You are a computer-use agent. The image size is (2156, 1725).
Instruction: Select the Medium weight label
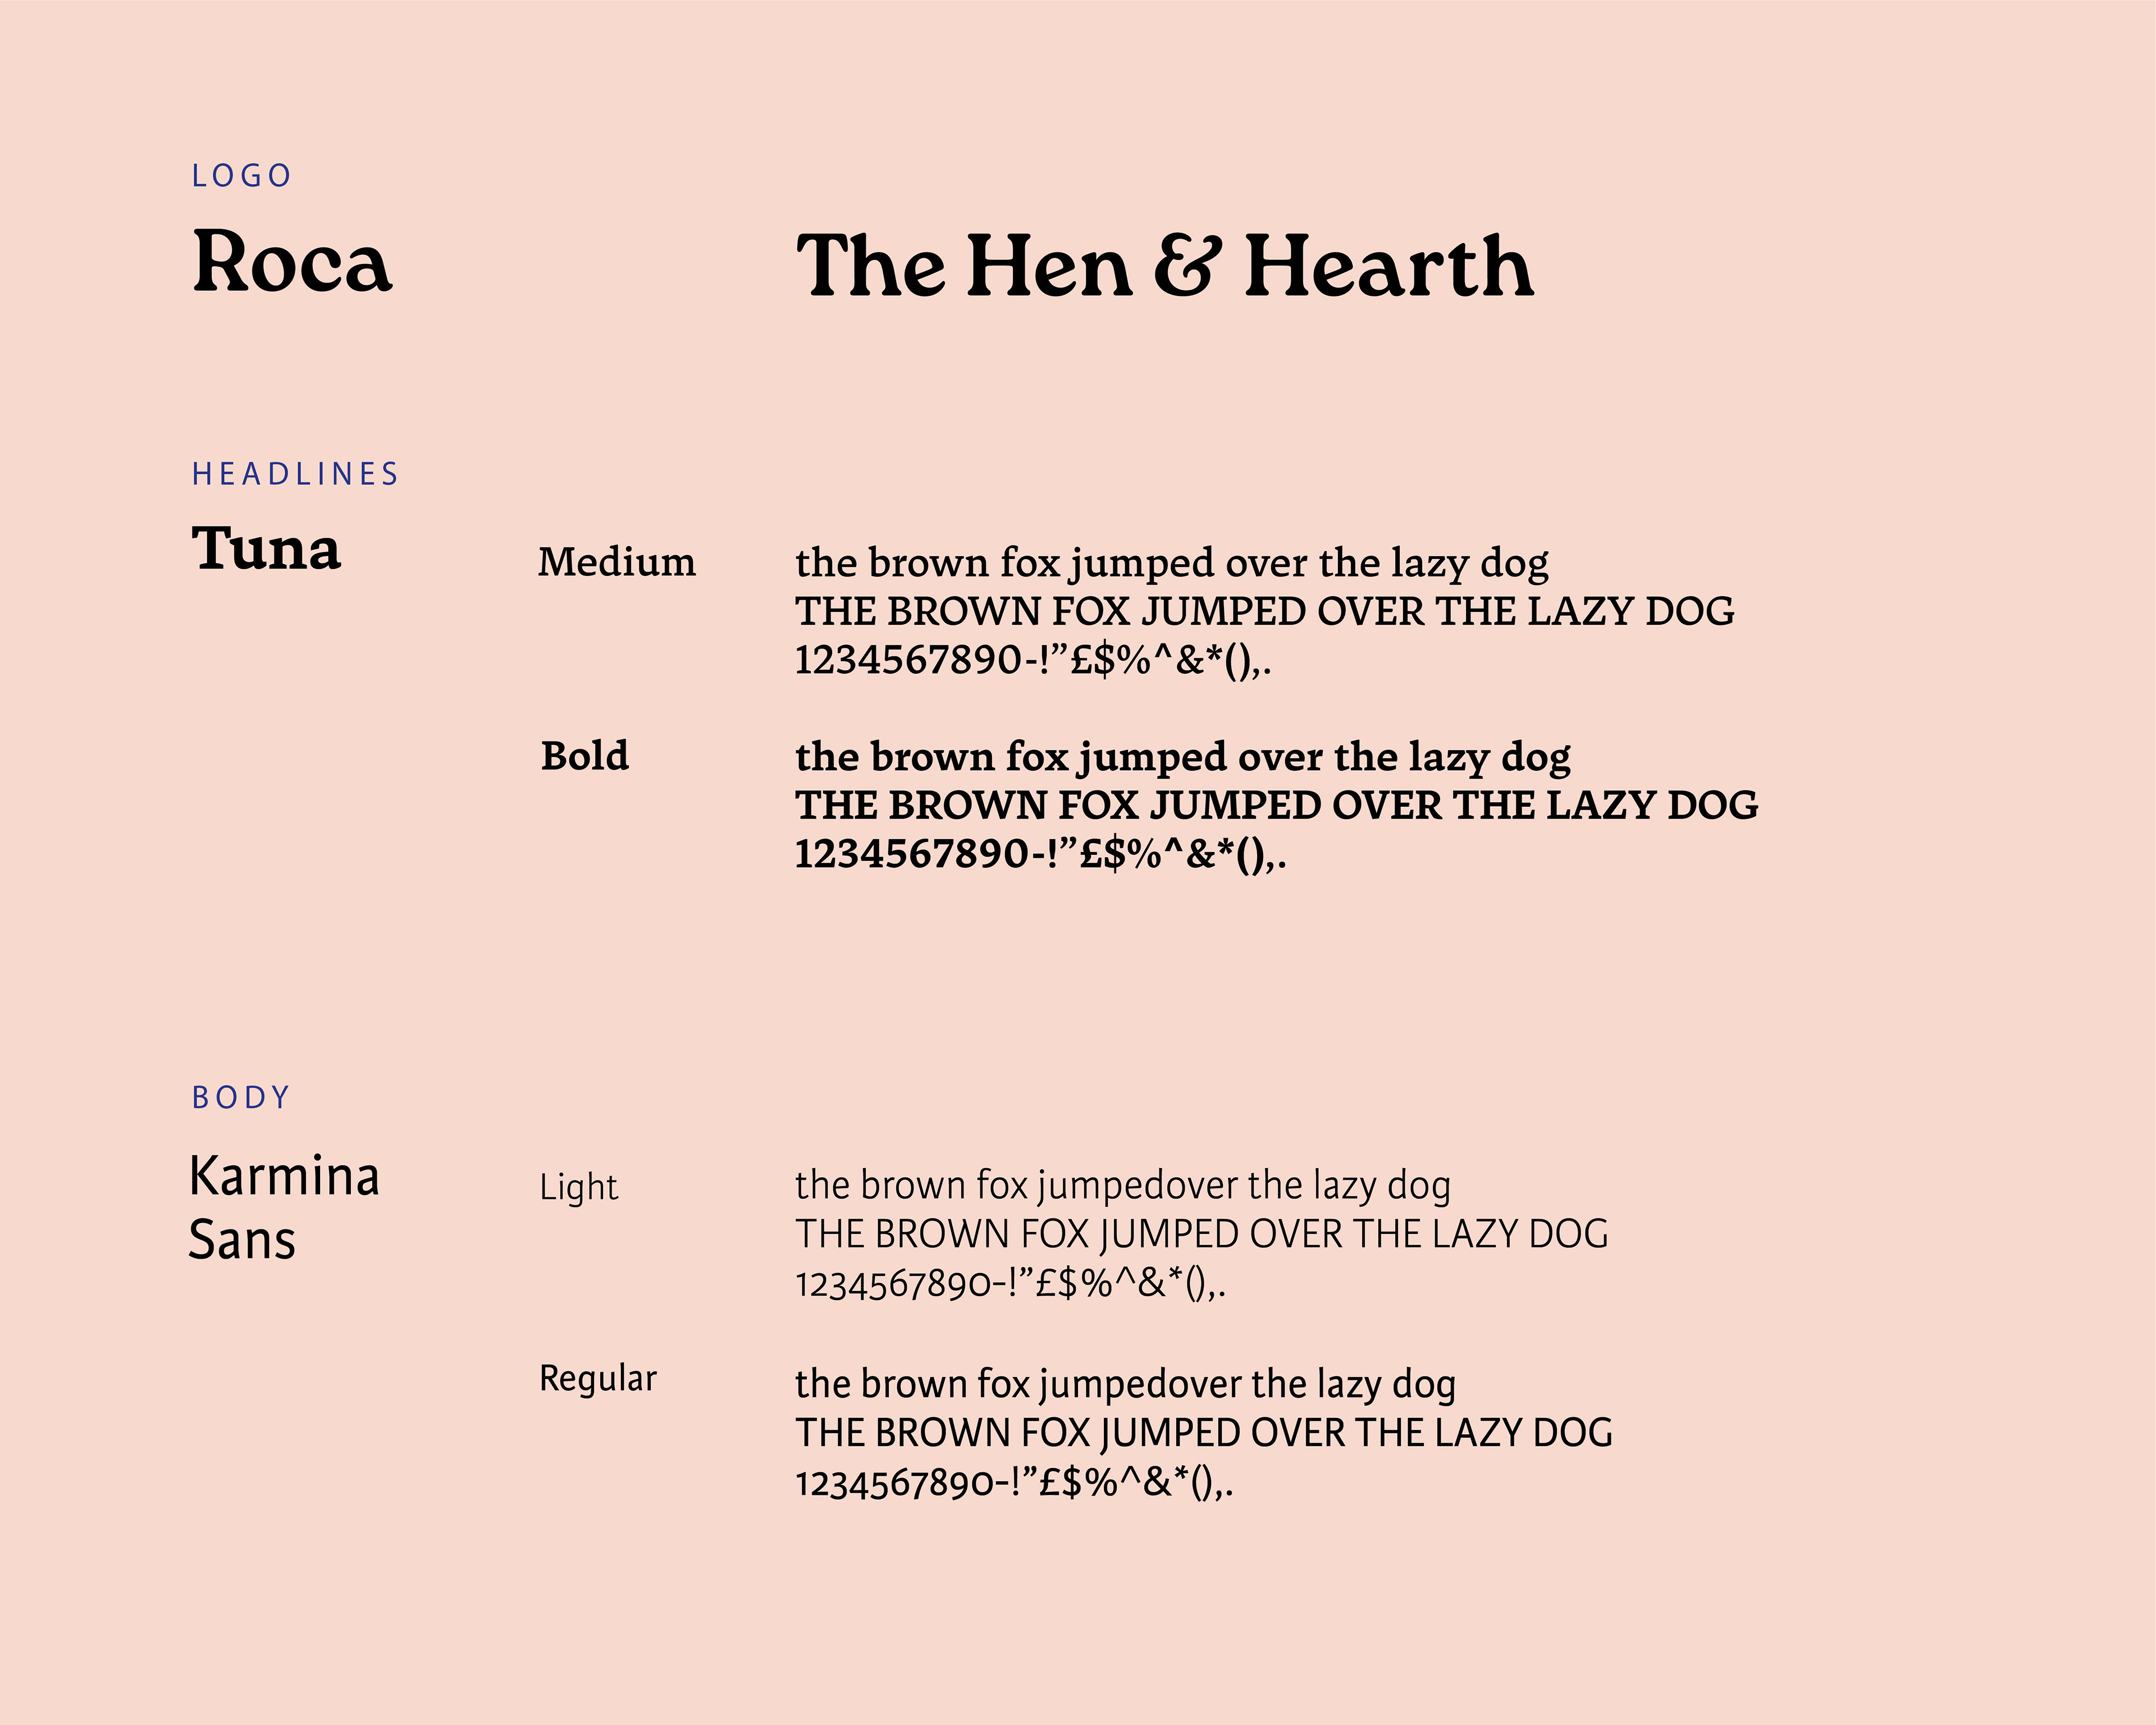click(x=617, y=562)
